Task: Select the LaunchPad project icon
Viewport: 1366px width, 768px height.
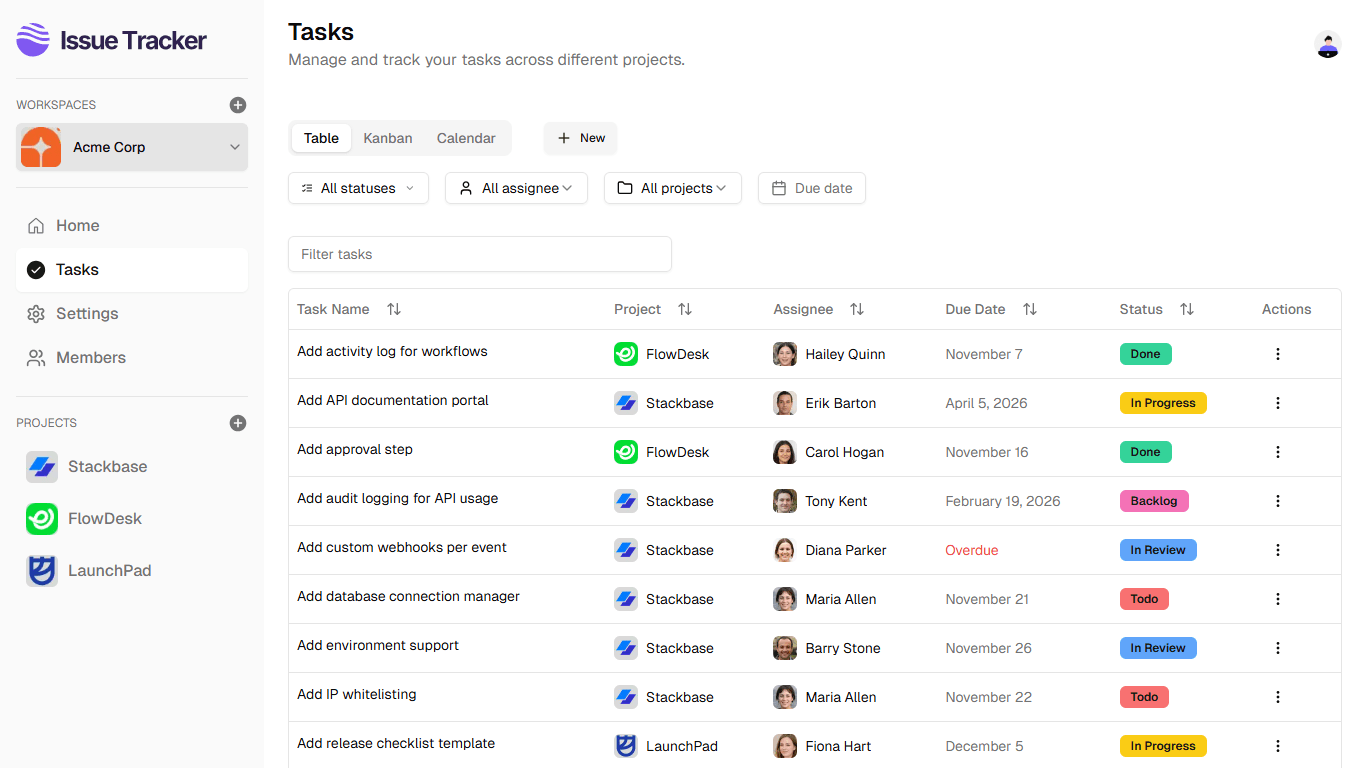Action: [42, 570]
